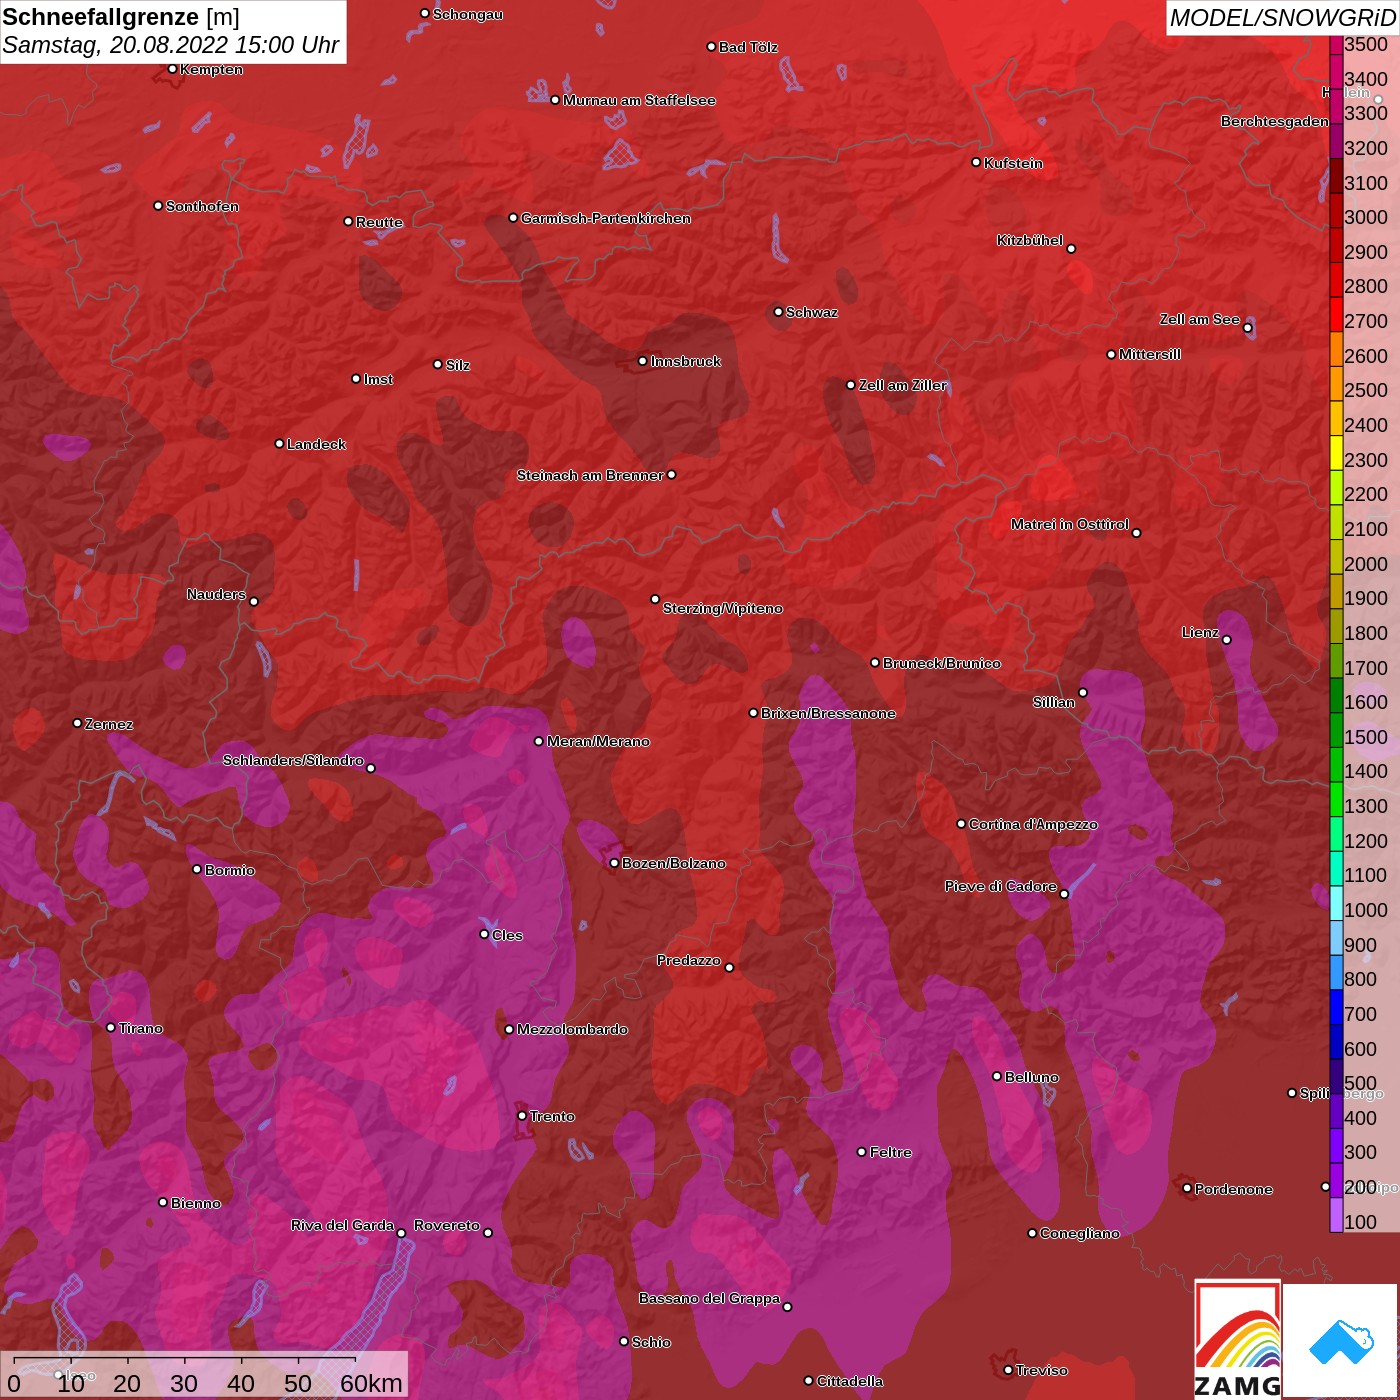Viewport: 1400px width, 1400px height.
Task: Select Bassano del Grappa label
Action: click(710, 1298)
